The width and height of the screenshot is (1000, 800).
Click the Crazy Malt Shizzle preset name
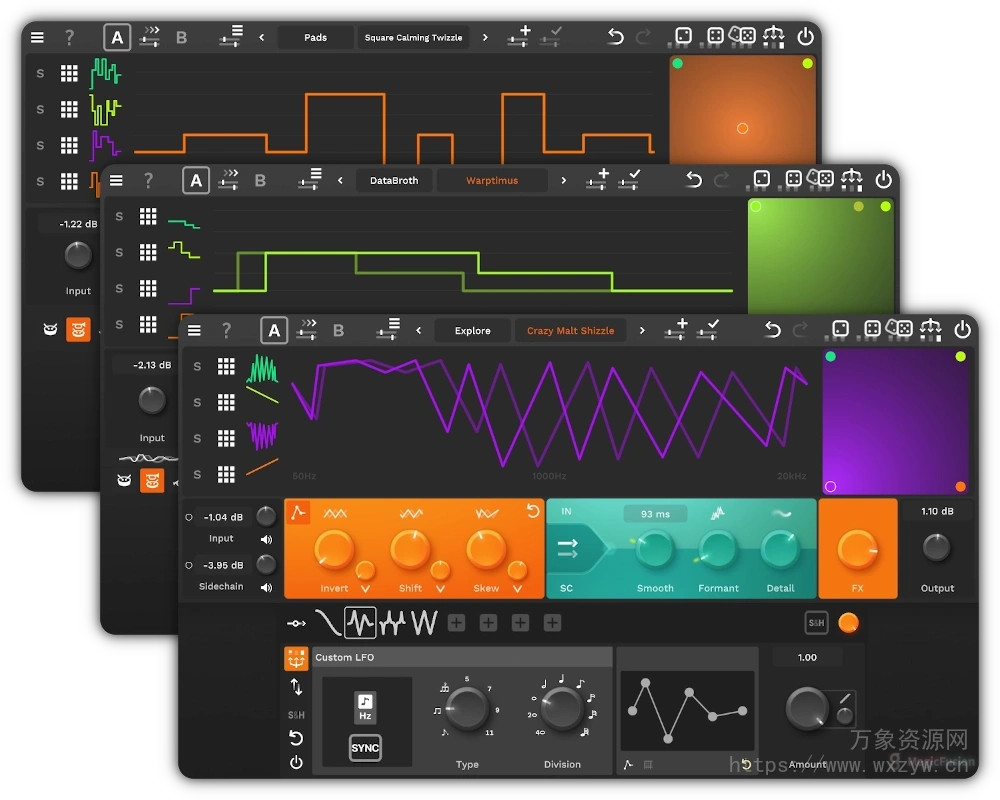570,330
